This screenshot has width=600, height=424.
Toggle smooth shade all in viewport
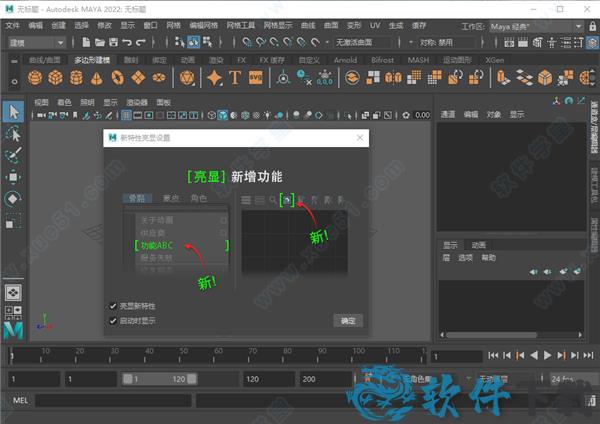(223, 115)
